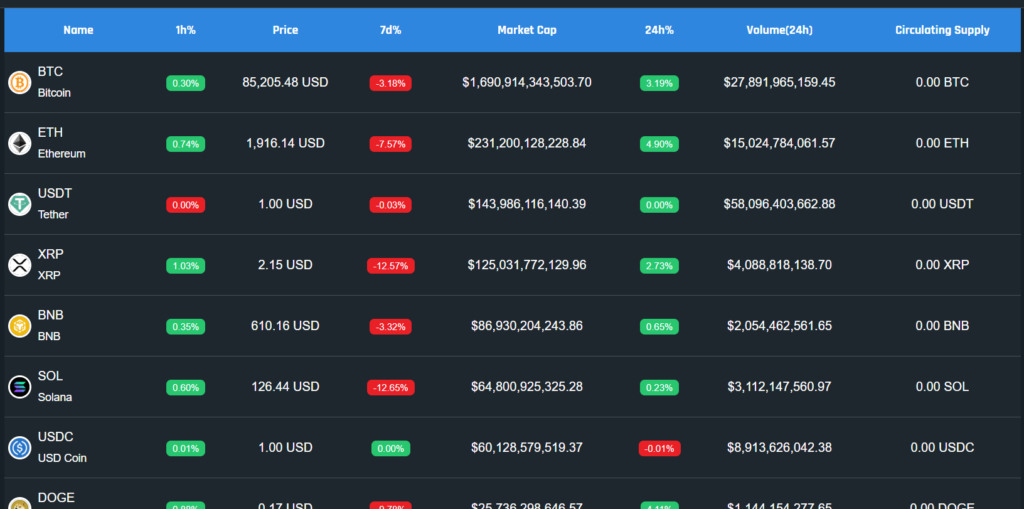Select the Ethereum name label
The height and width of the screenshot is (509, 1024).
pos(61,154)
